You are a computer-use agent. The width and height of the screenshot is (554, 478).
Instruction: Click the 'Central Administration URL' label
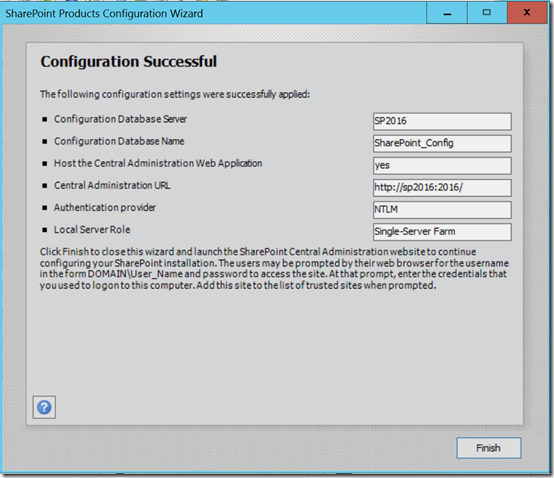pyautogui.click(x=112, y=185)
